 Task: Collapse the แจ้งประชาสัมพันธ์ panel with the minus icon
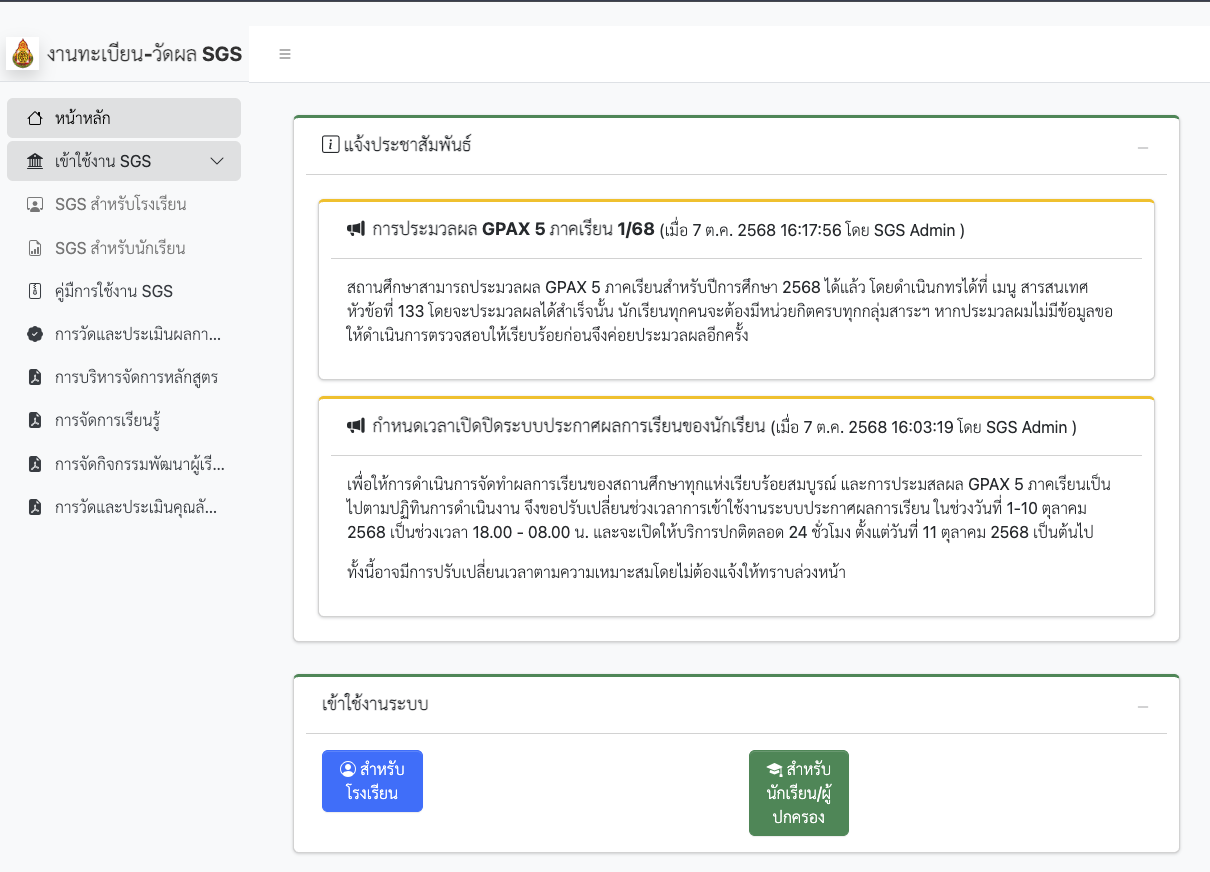1143,148
